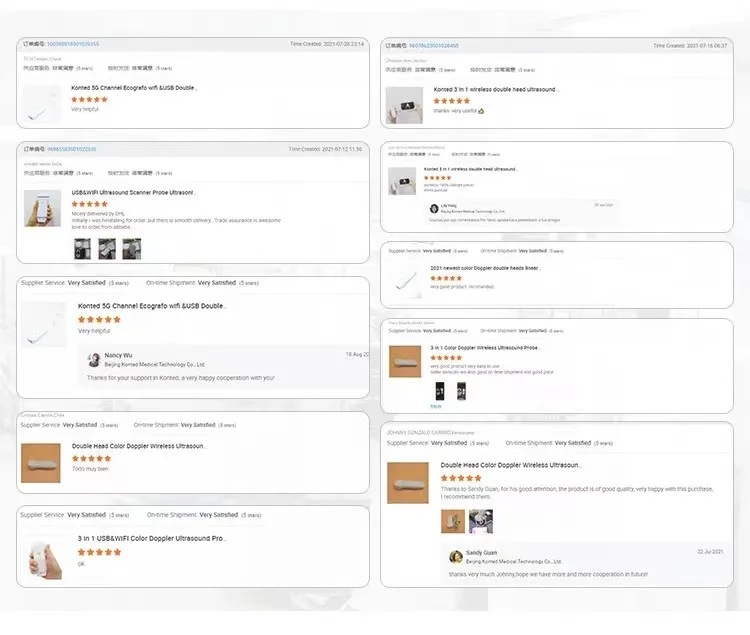Click star rating of 3 in 1 USB&WIFI review
This screenshot has width=750, height=635.
[99, 552]
